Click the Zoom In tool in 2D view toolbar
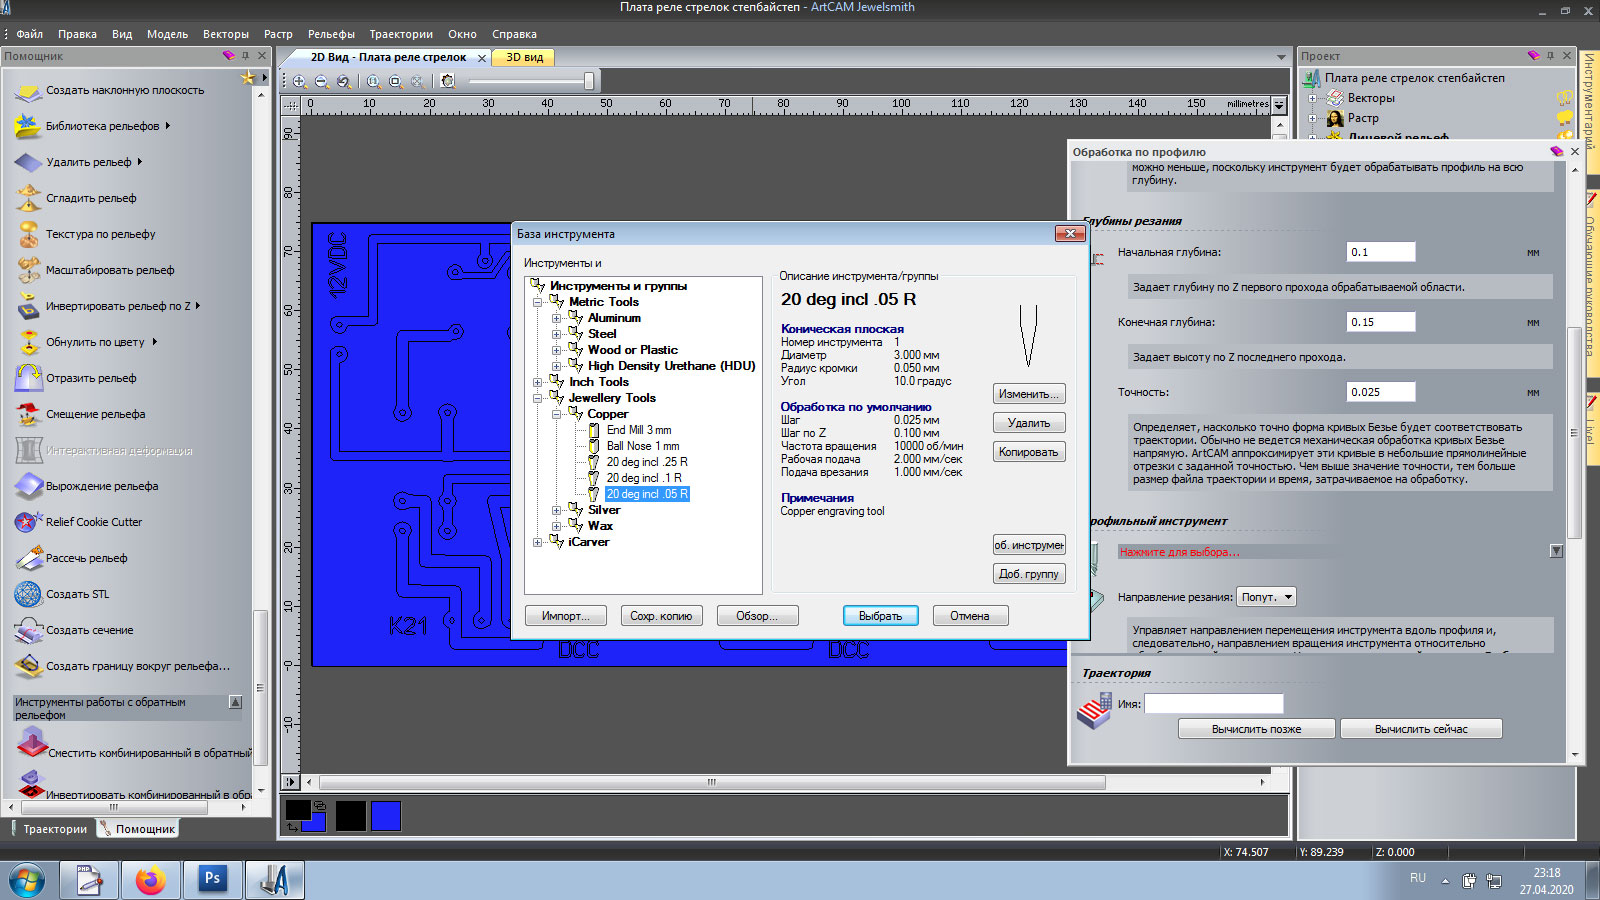The image size is (1600, 900). tap(299, 81)
